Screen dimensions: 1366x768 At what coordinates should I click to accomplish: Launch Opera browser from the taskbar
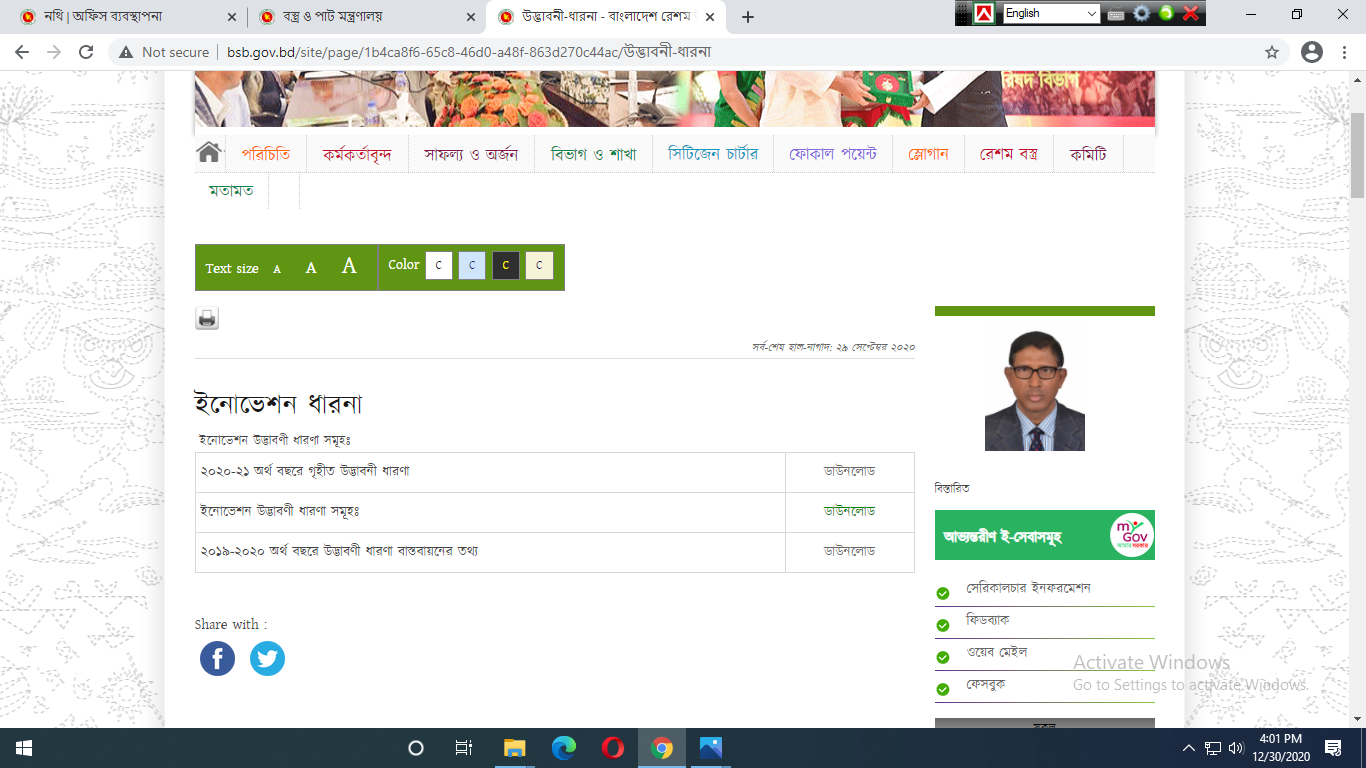point(613,748)
